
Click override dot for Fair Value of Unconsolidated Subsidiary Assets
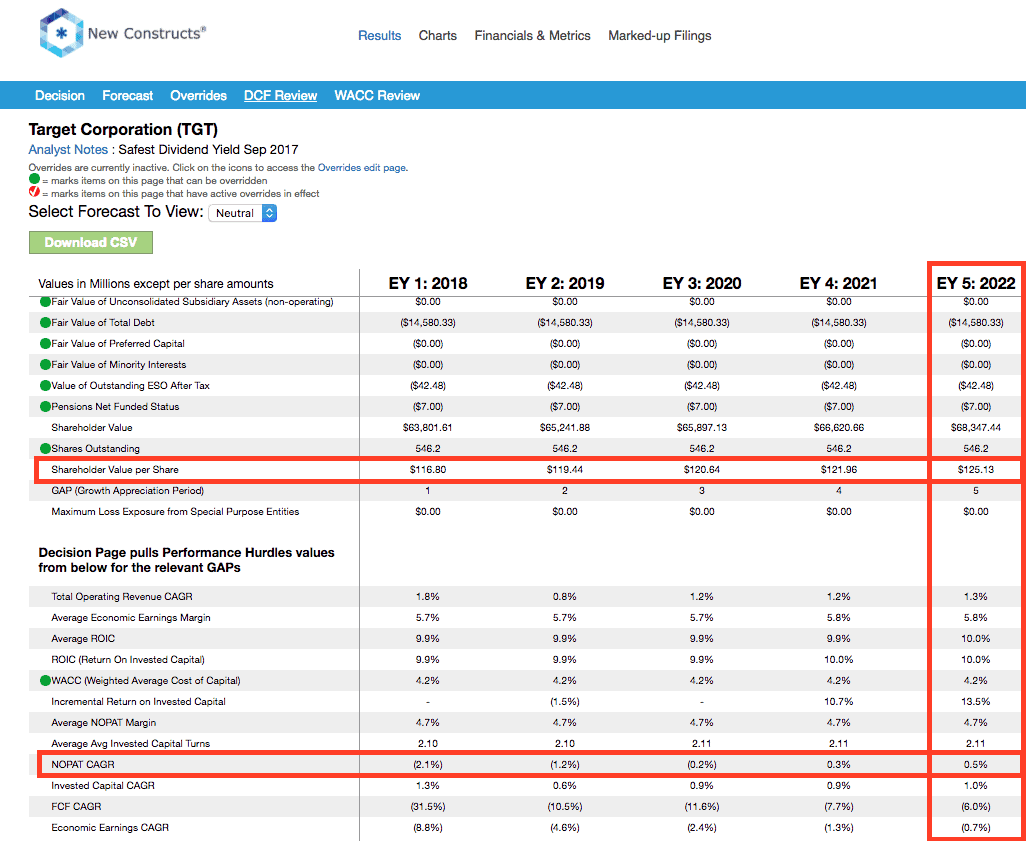click(45, 302)
